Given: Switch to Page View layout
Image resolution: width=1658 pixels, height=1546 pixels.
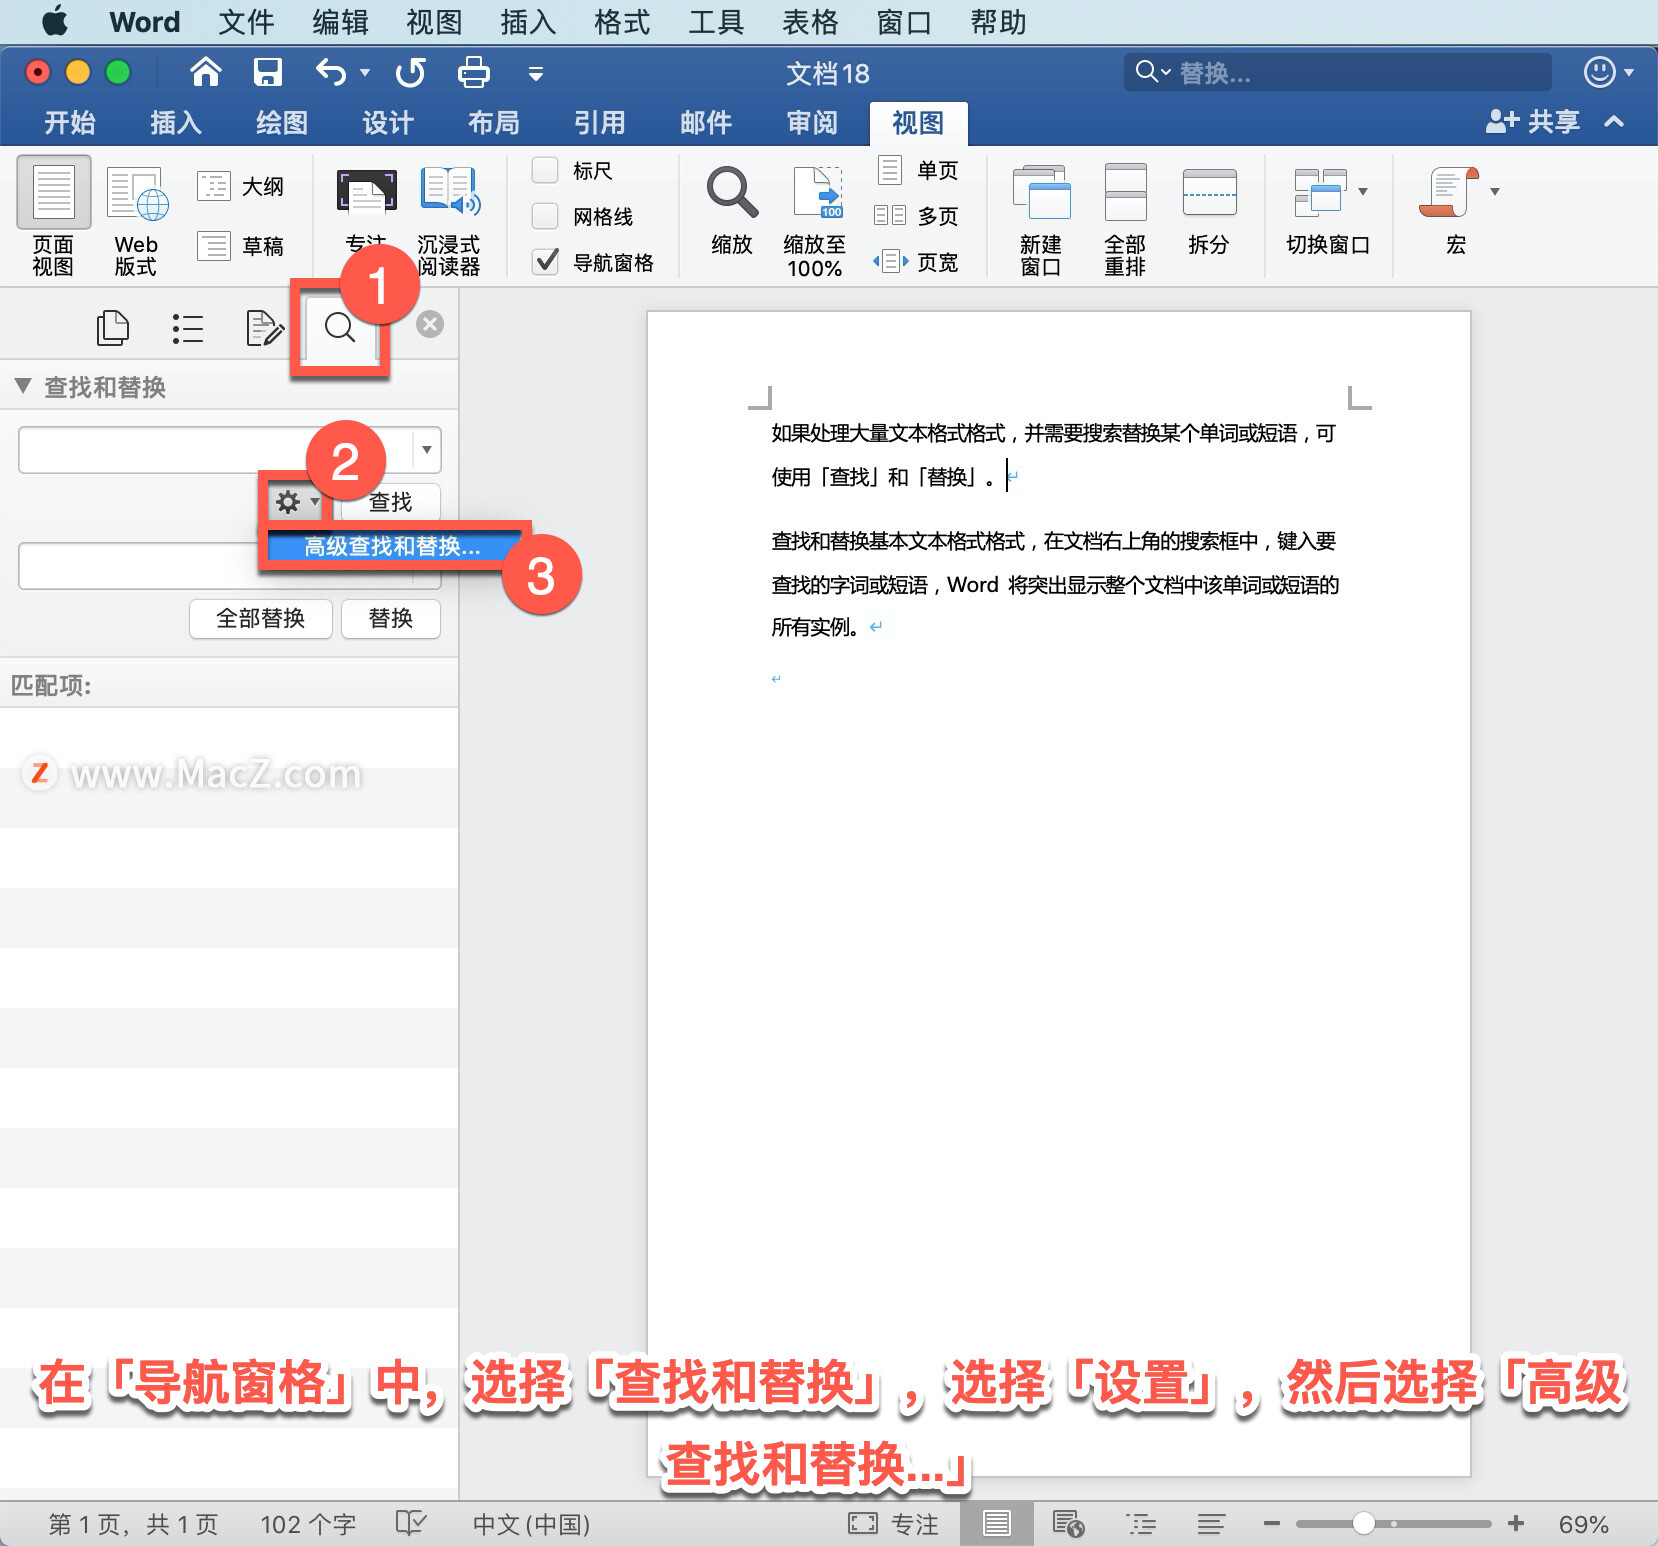Looking at the screenshot, I should tap(53, 216).
